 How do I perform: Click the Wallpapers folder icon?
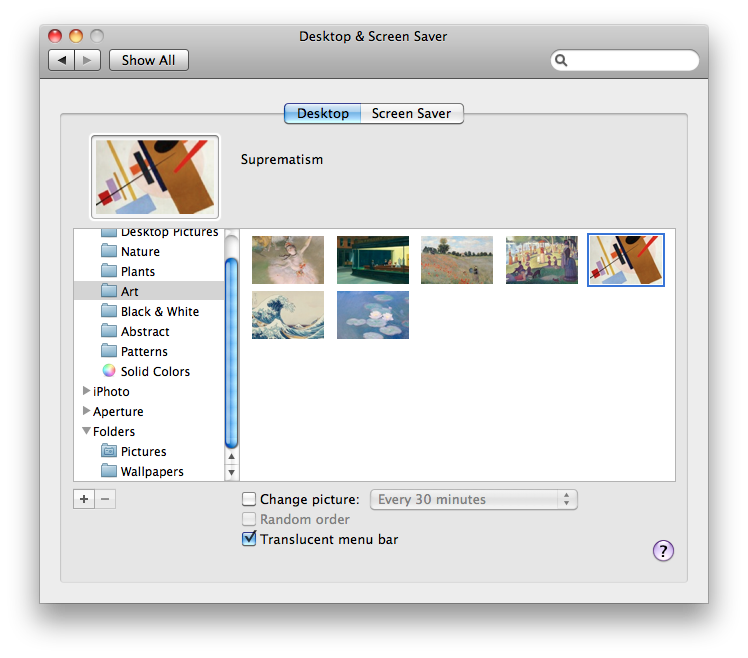point(109,470)
